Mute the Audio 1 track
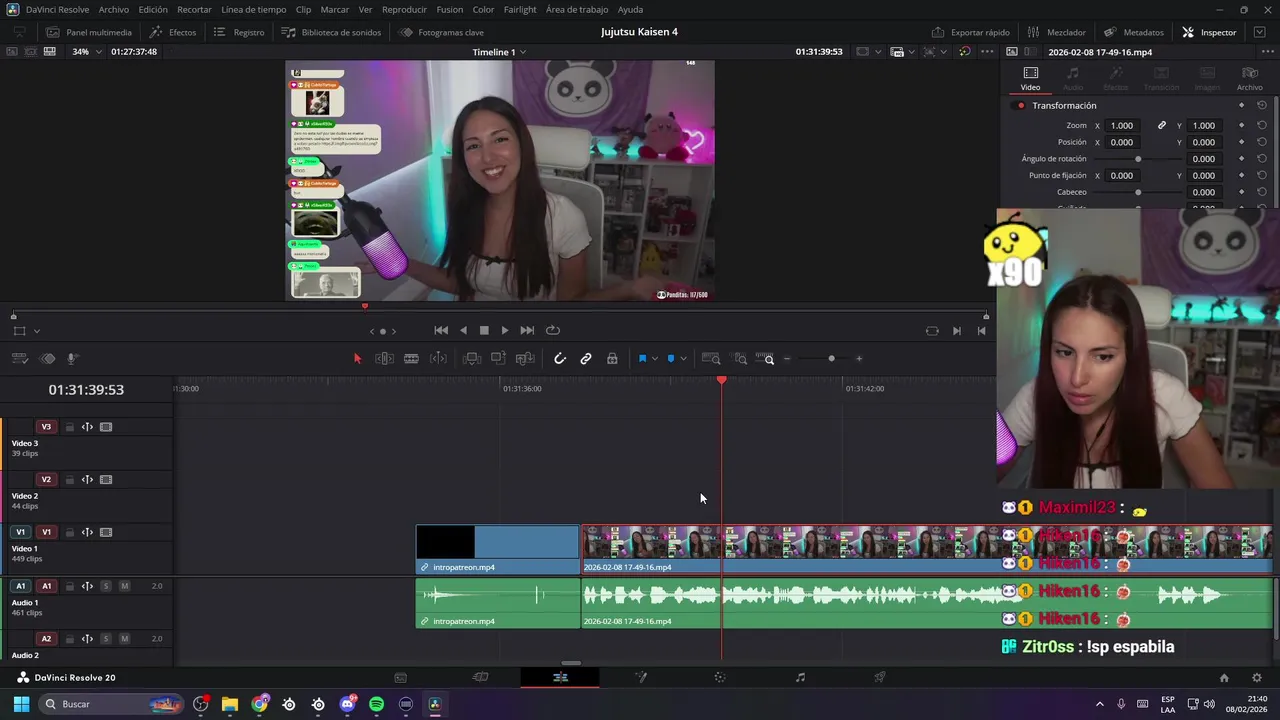The height and width of the screenshot is (720, 1280). click(x=125, y=586)
